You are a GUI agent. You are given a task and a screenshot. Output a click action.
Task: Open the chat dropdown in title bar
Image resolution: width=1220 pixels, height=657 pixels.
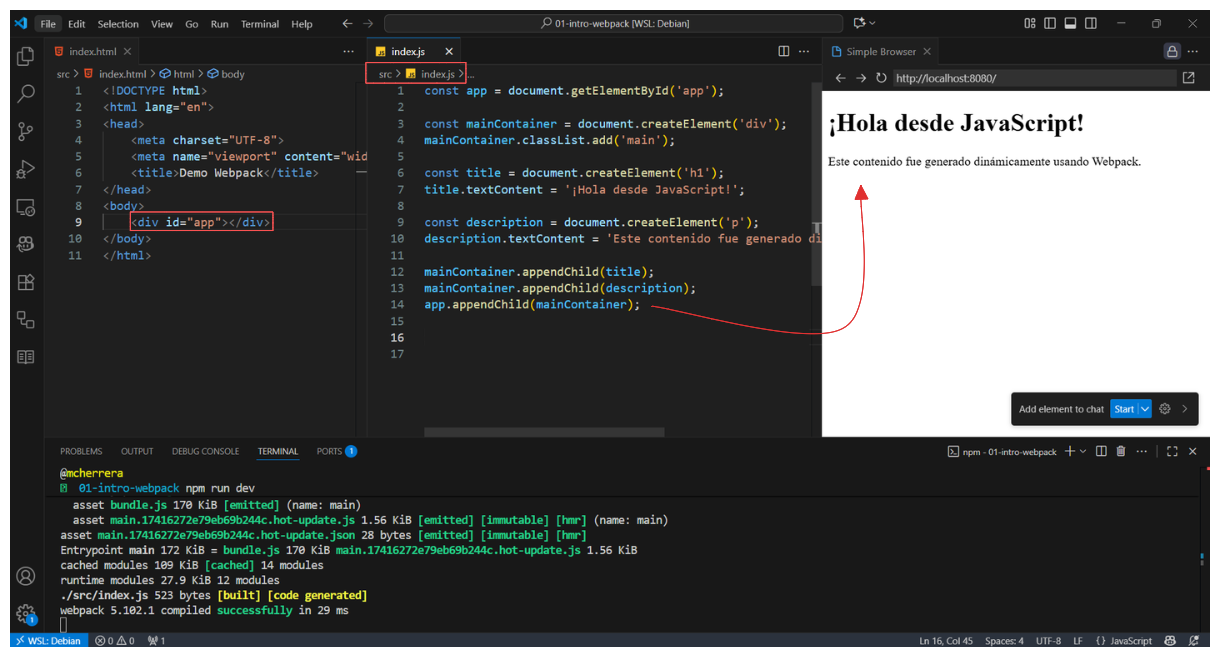pyautogui.click(x=872, y=23)
